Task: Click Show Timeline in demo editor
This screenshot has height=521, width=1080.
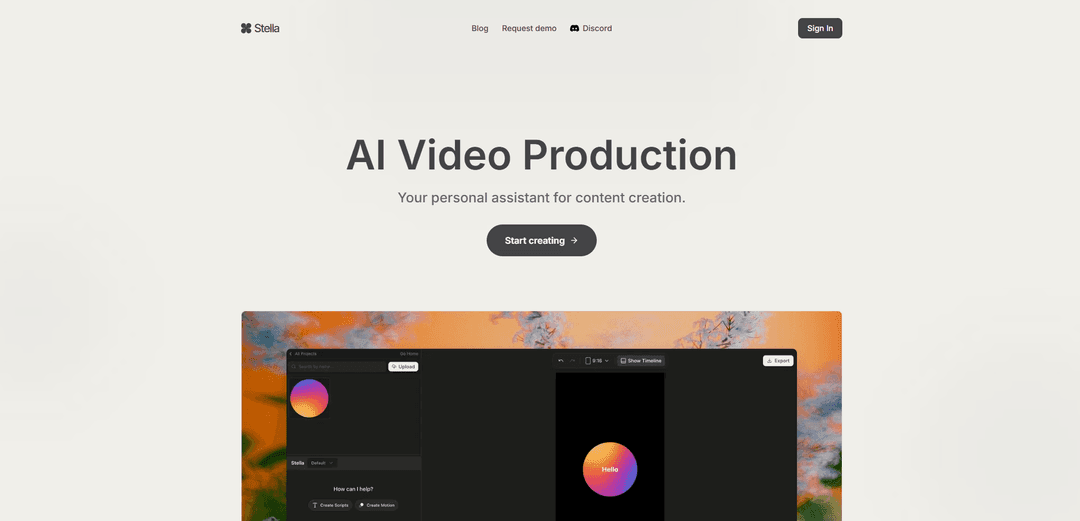Action: click(x=641, y=360)
